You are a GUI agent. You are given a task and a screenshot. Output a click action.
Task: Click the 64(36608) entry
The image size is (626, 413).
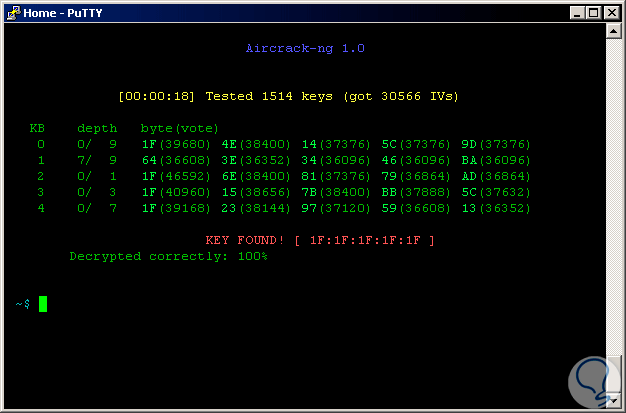coord(176,160)
